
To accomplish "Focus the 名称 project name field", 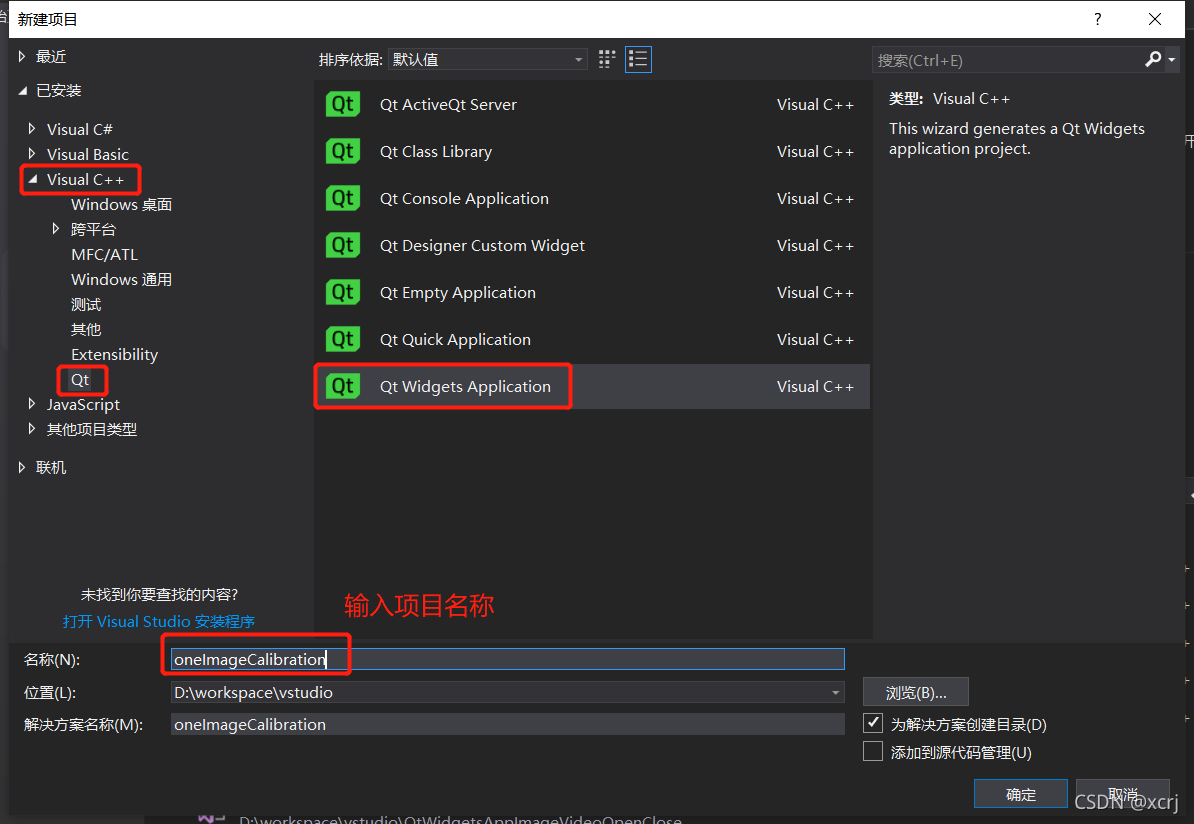I will (x=507, y=660).
